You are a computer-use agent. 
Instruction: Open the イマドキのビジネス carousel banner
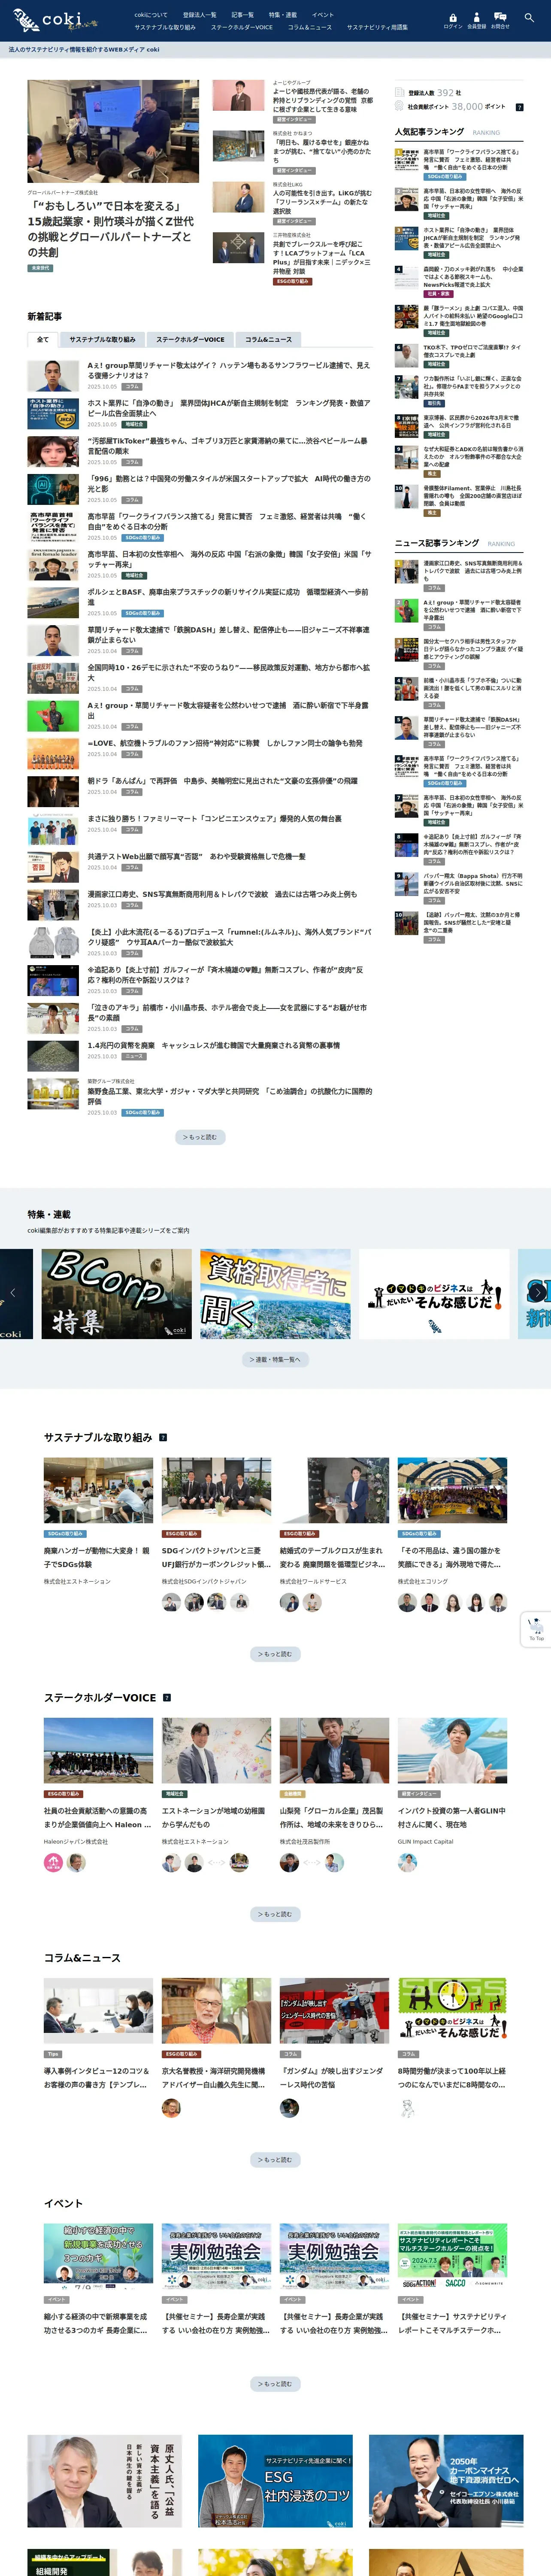click(434, 1294)
